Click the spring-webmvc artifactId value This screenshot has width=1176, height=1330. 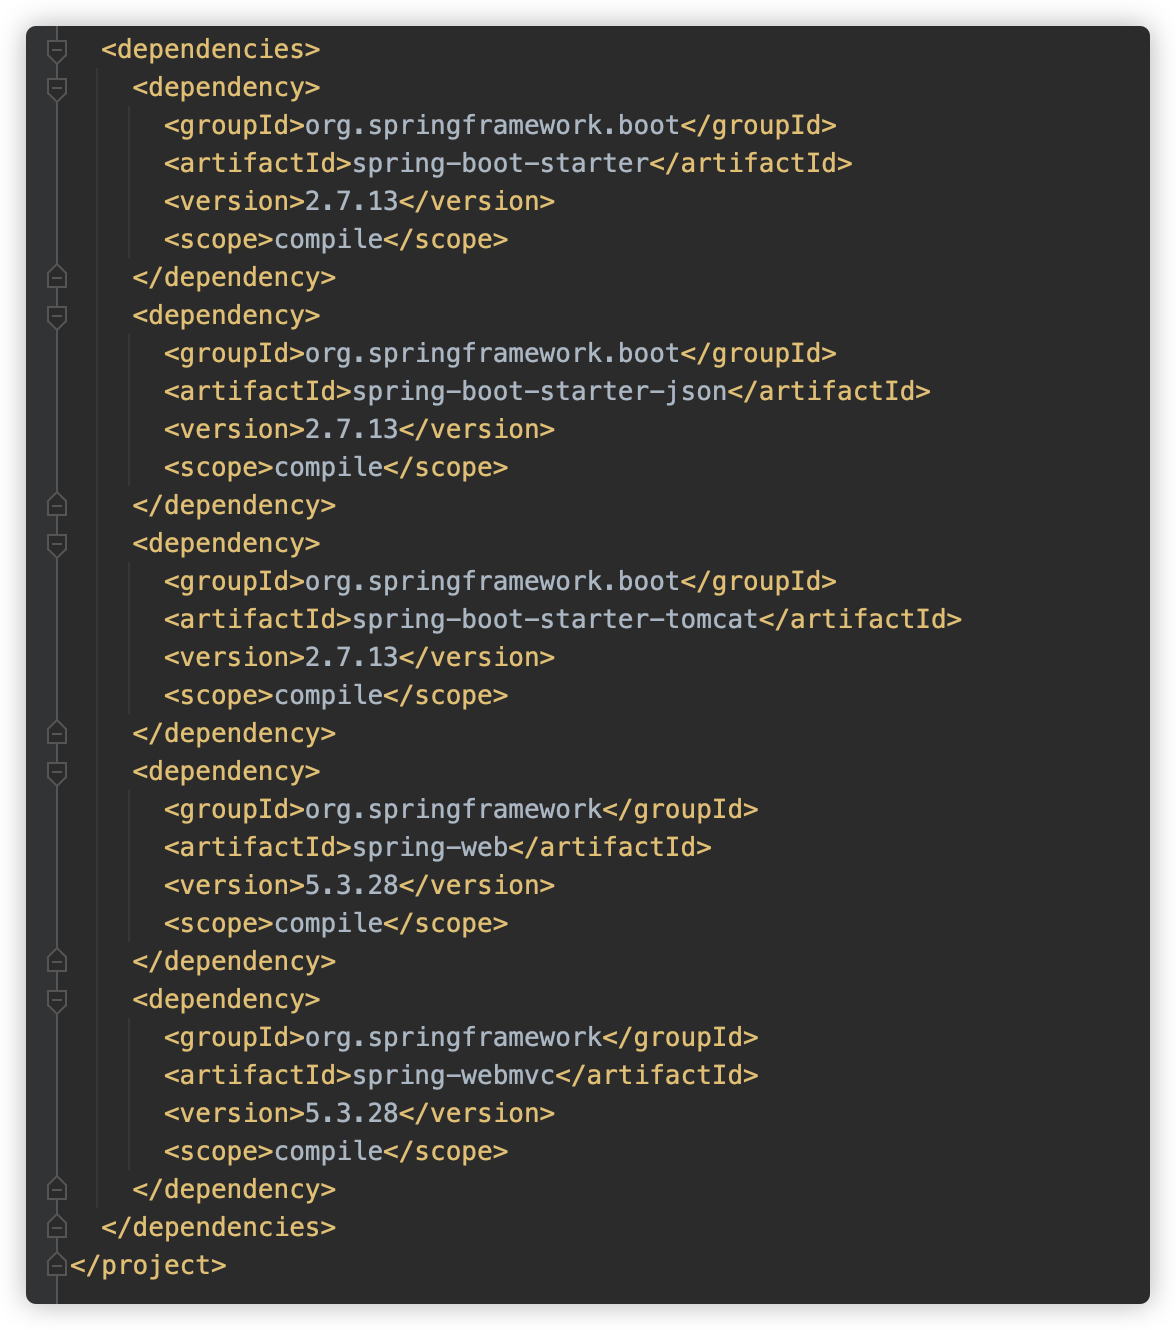pyautogui.click(x=454, y=1075)
